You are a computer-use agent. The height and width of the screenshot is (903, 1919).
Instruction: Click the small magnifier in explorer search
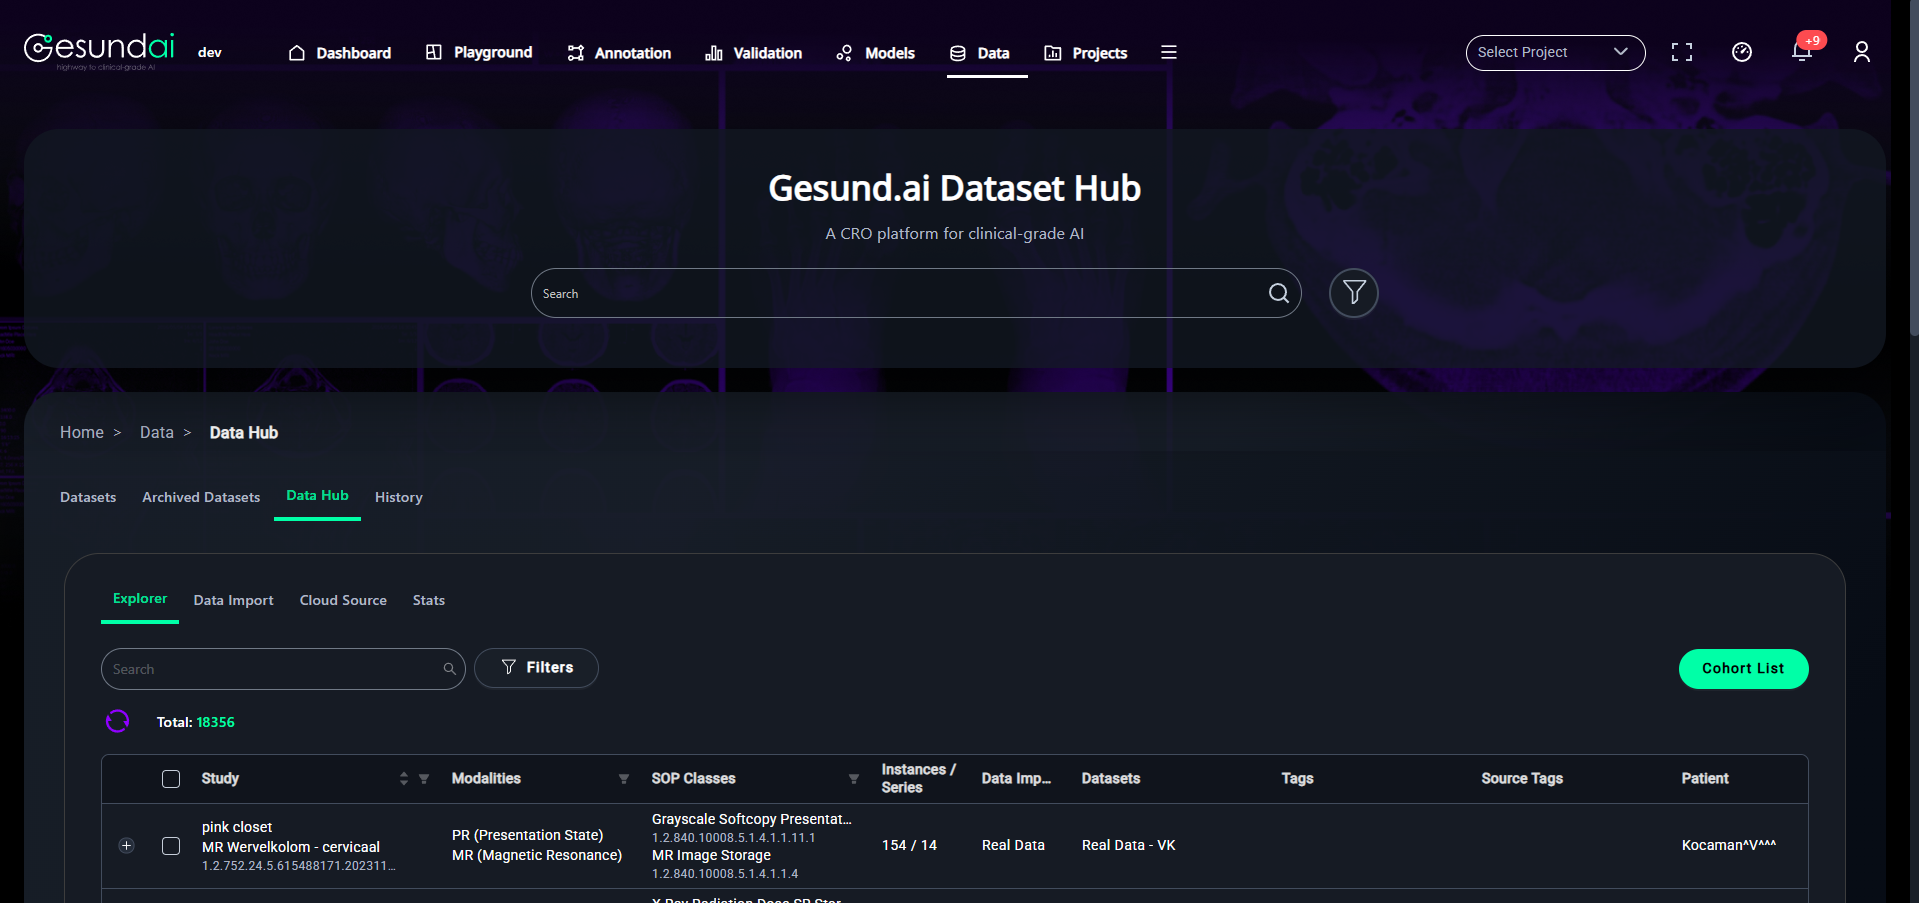pos(450,669)
